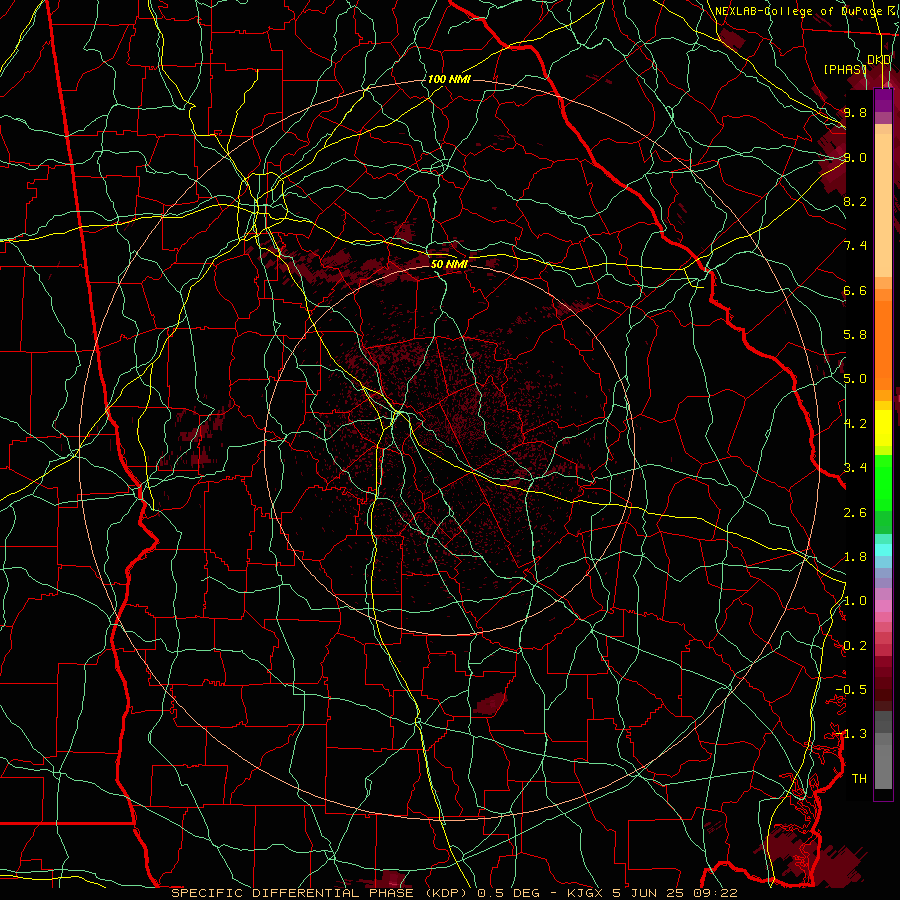Pick the purple top band of color scale
Viewport: 900px width, 900px height.
click(883, 100)
